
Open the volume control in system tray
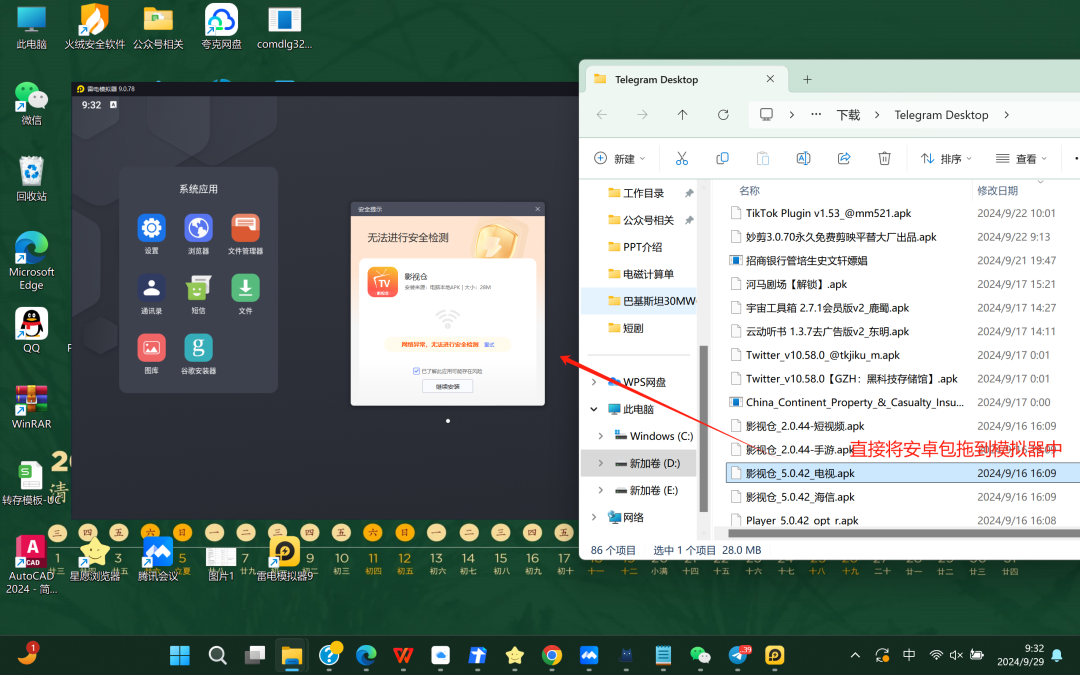pos(956,655)
